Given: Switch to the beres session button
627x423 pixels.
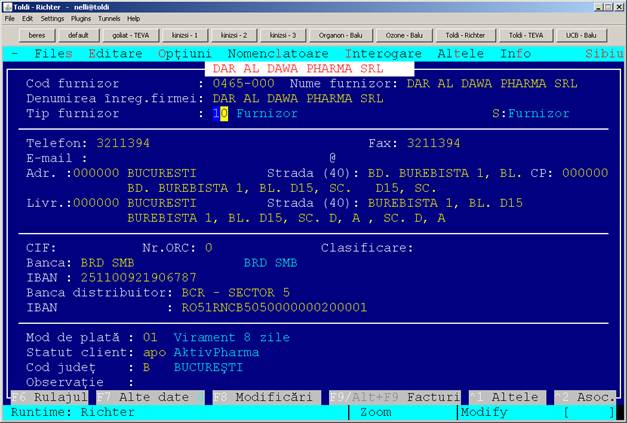Looking at the screenshot, I should [37, 35].
